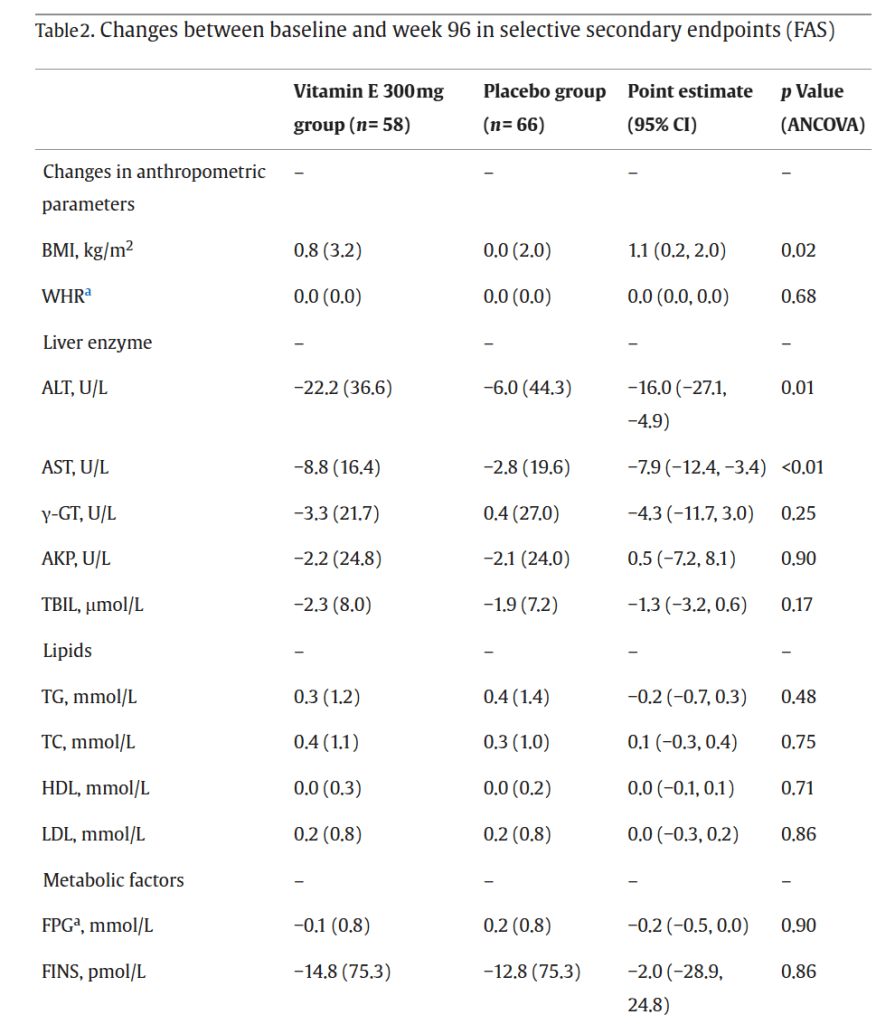
Task: Click the ALT, U/L row label
Action: point(75,388)
